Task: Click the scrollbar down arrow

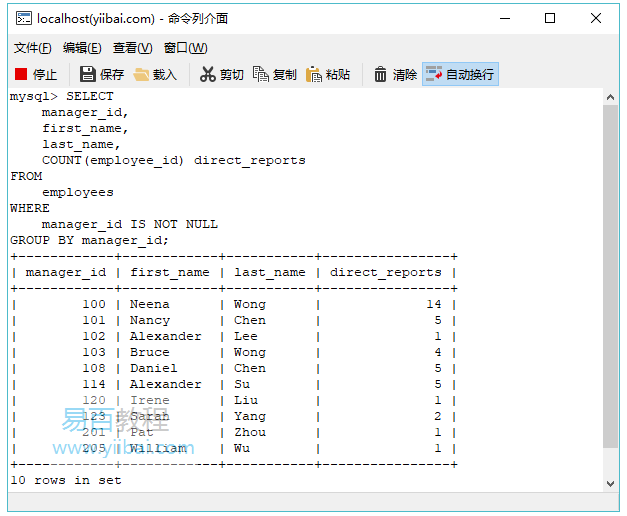Action: coord(610,483)
